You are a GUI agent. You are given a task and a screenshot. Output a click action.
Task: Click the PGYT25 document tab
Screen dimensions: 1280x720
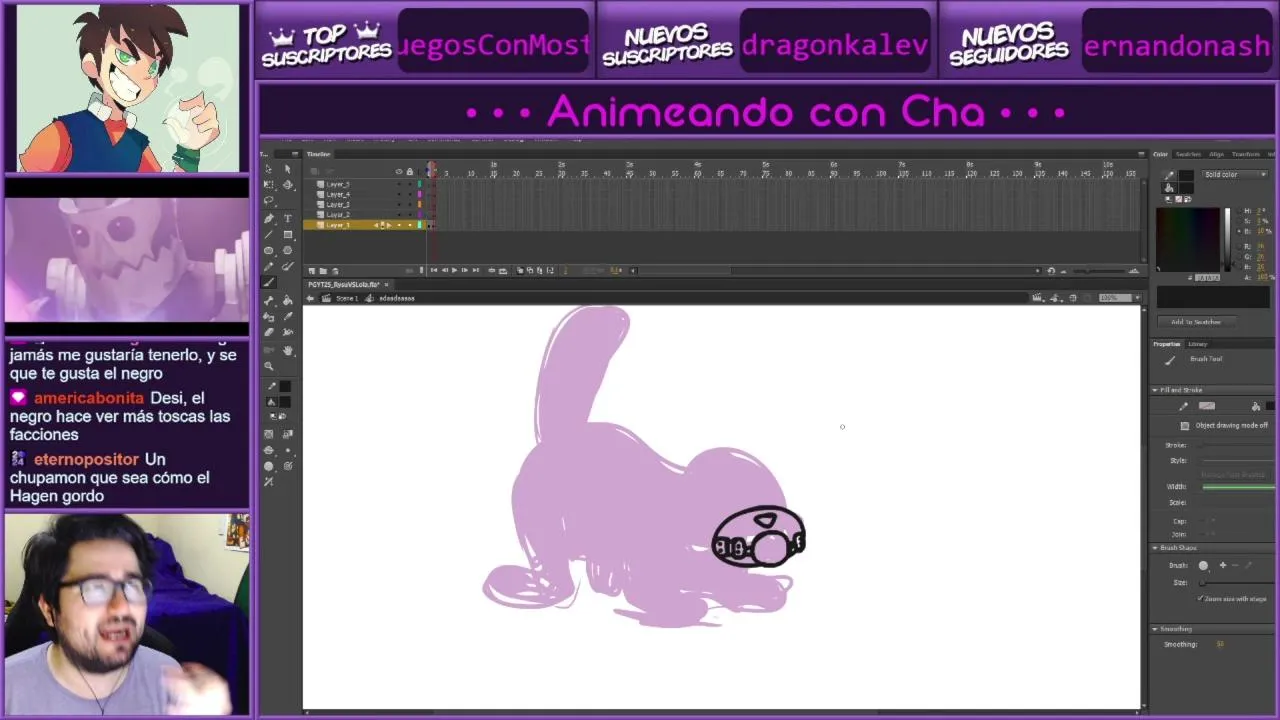pos(343,285)
